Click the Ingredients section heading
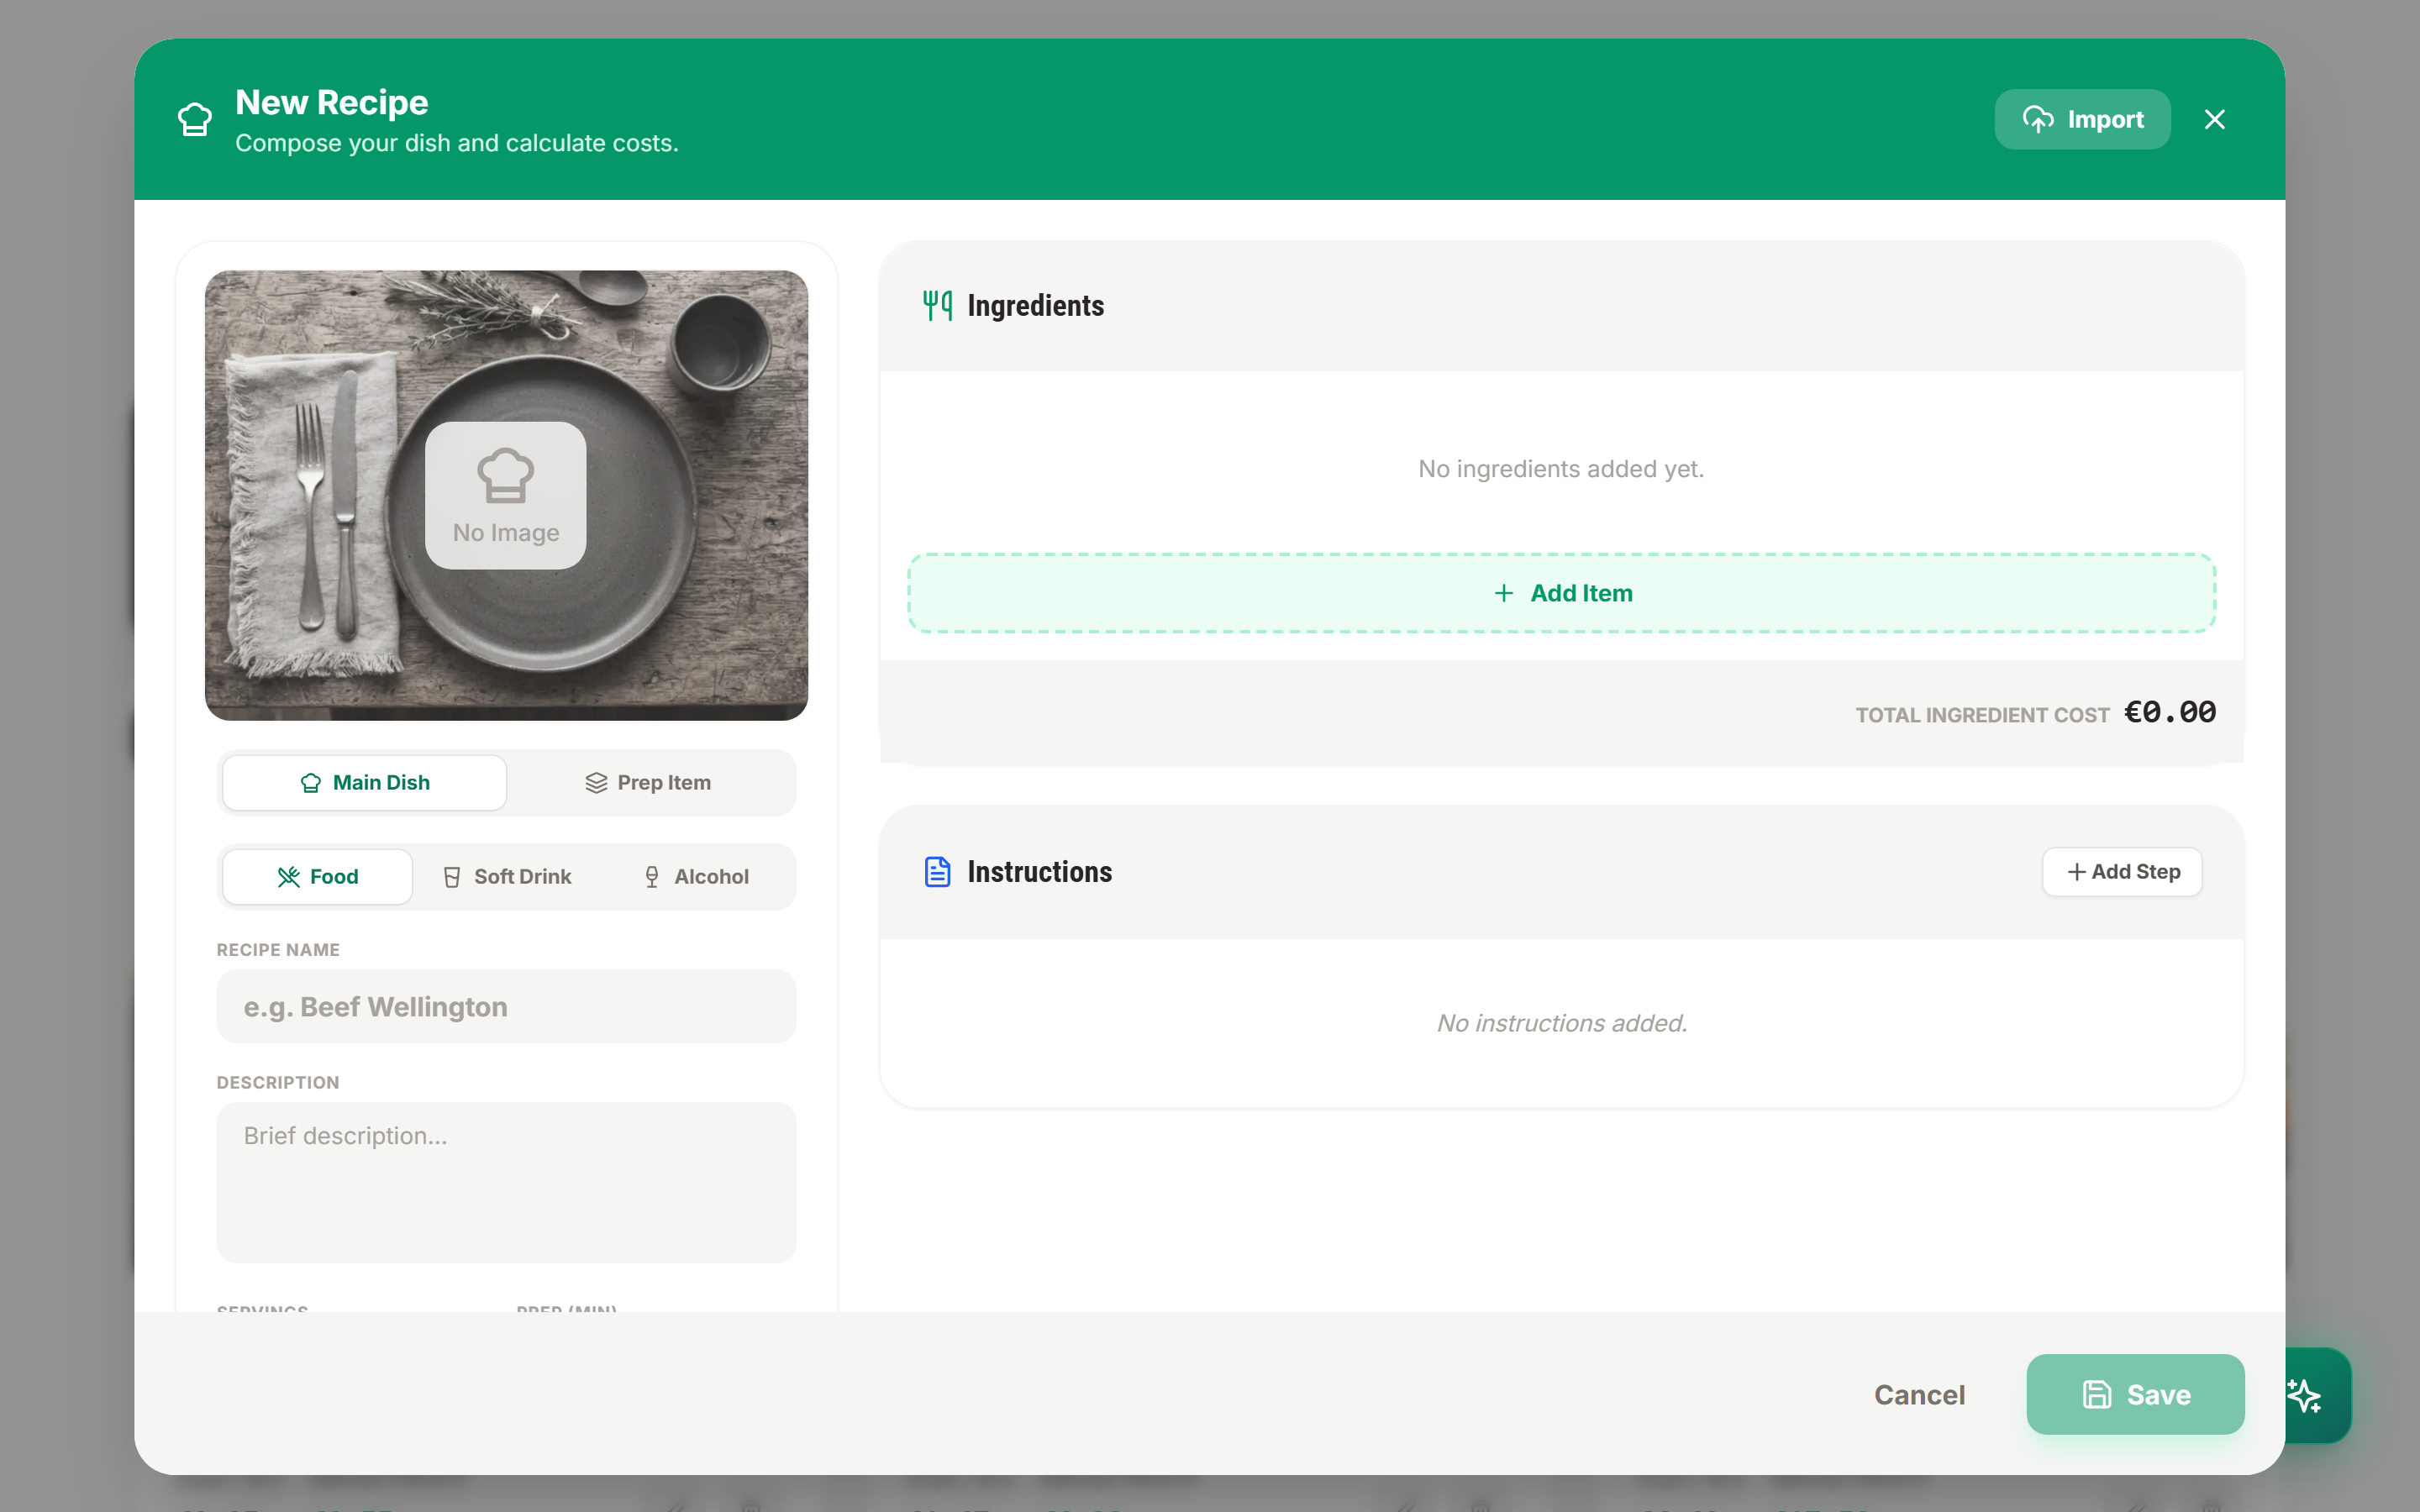Viewport: 2420px width, 1512px height. tap(1035, 305)
